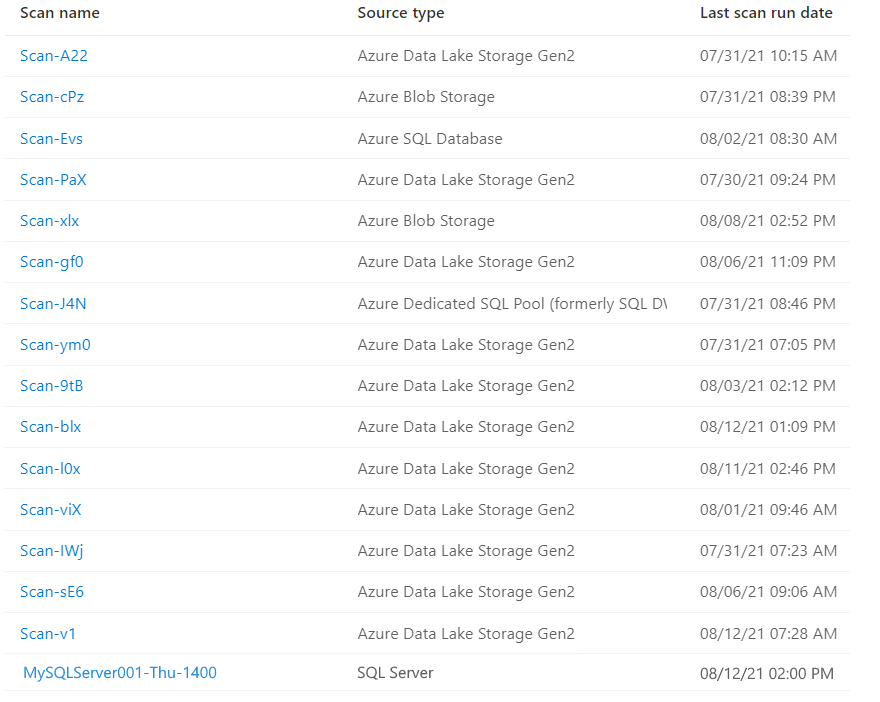Open the Scan-gf0 scan
Viewport: 880px width, 702px height.
click(52, 262)
